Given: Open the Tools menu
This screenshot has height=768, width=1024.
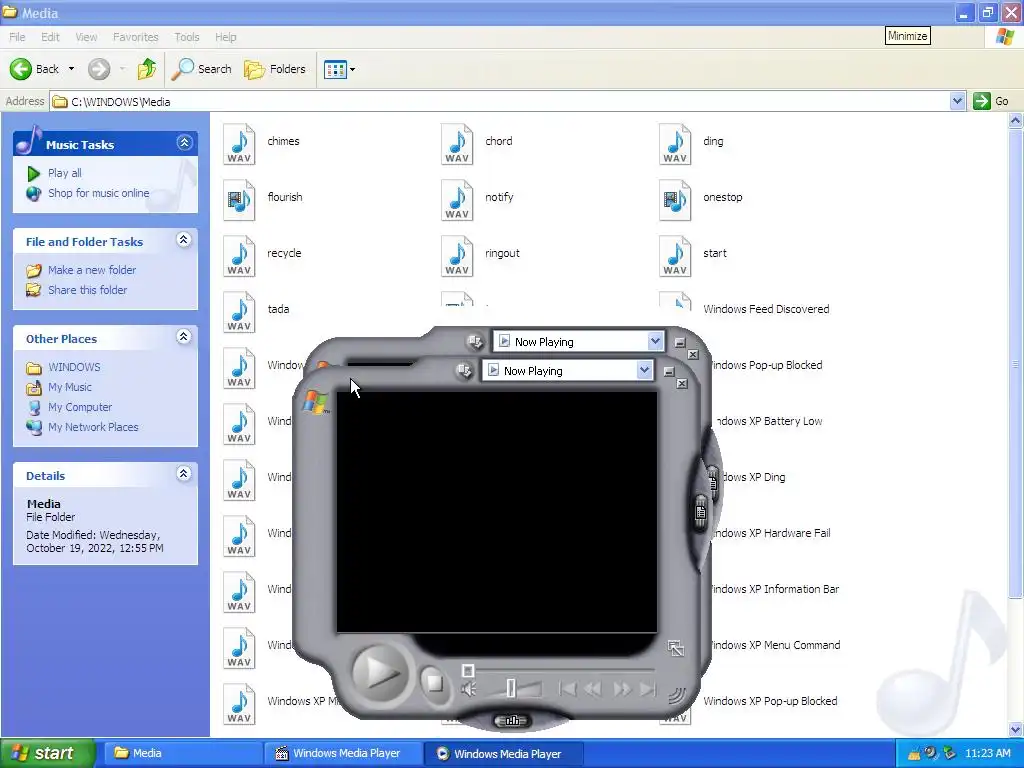Looking at the screenshot, I should (187, 37).
